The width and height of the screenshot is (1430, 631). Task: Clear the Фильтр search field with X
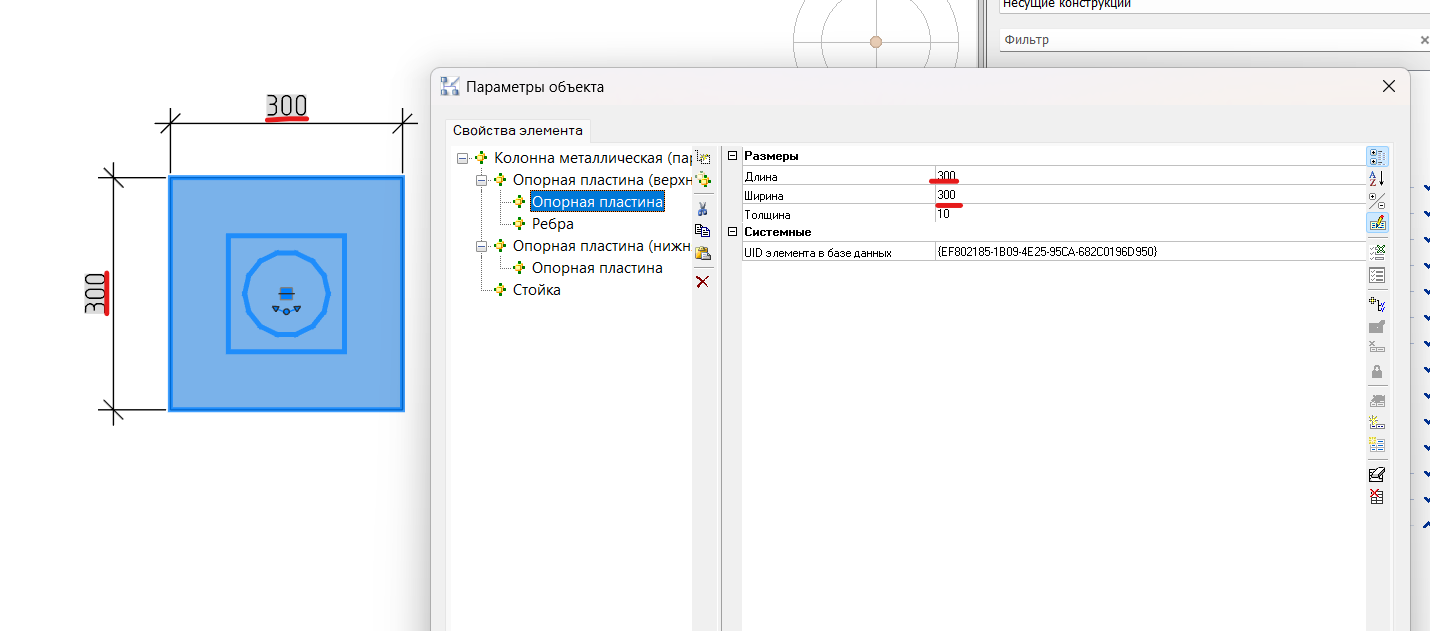coord(1424,40)
